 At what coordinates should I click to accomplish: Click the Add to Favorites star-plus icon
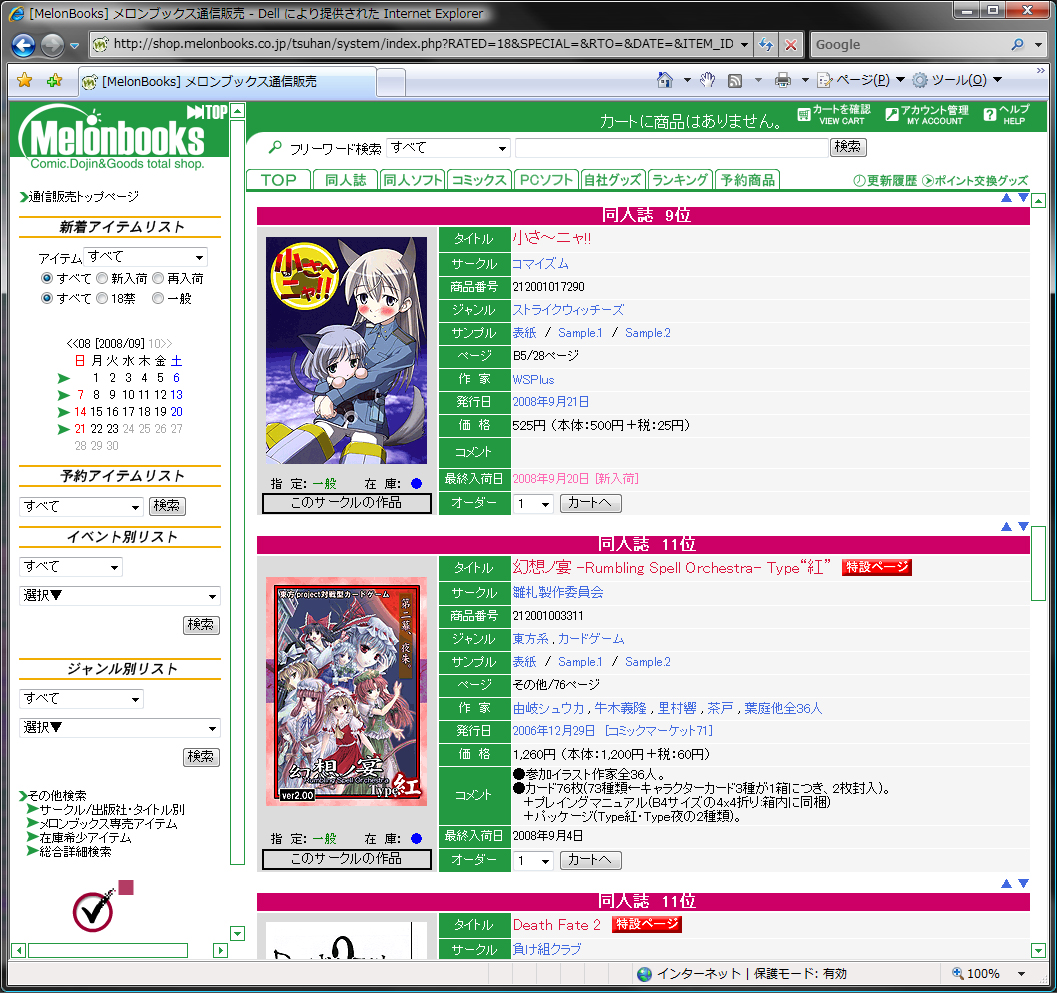(x=55, y=80)
